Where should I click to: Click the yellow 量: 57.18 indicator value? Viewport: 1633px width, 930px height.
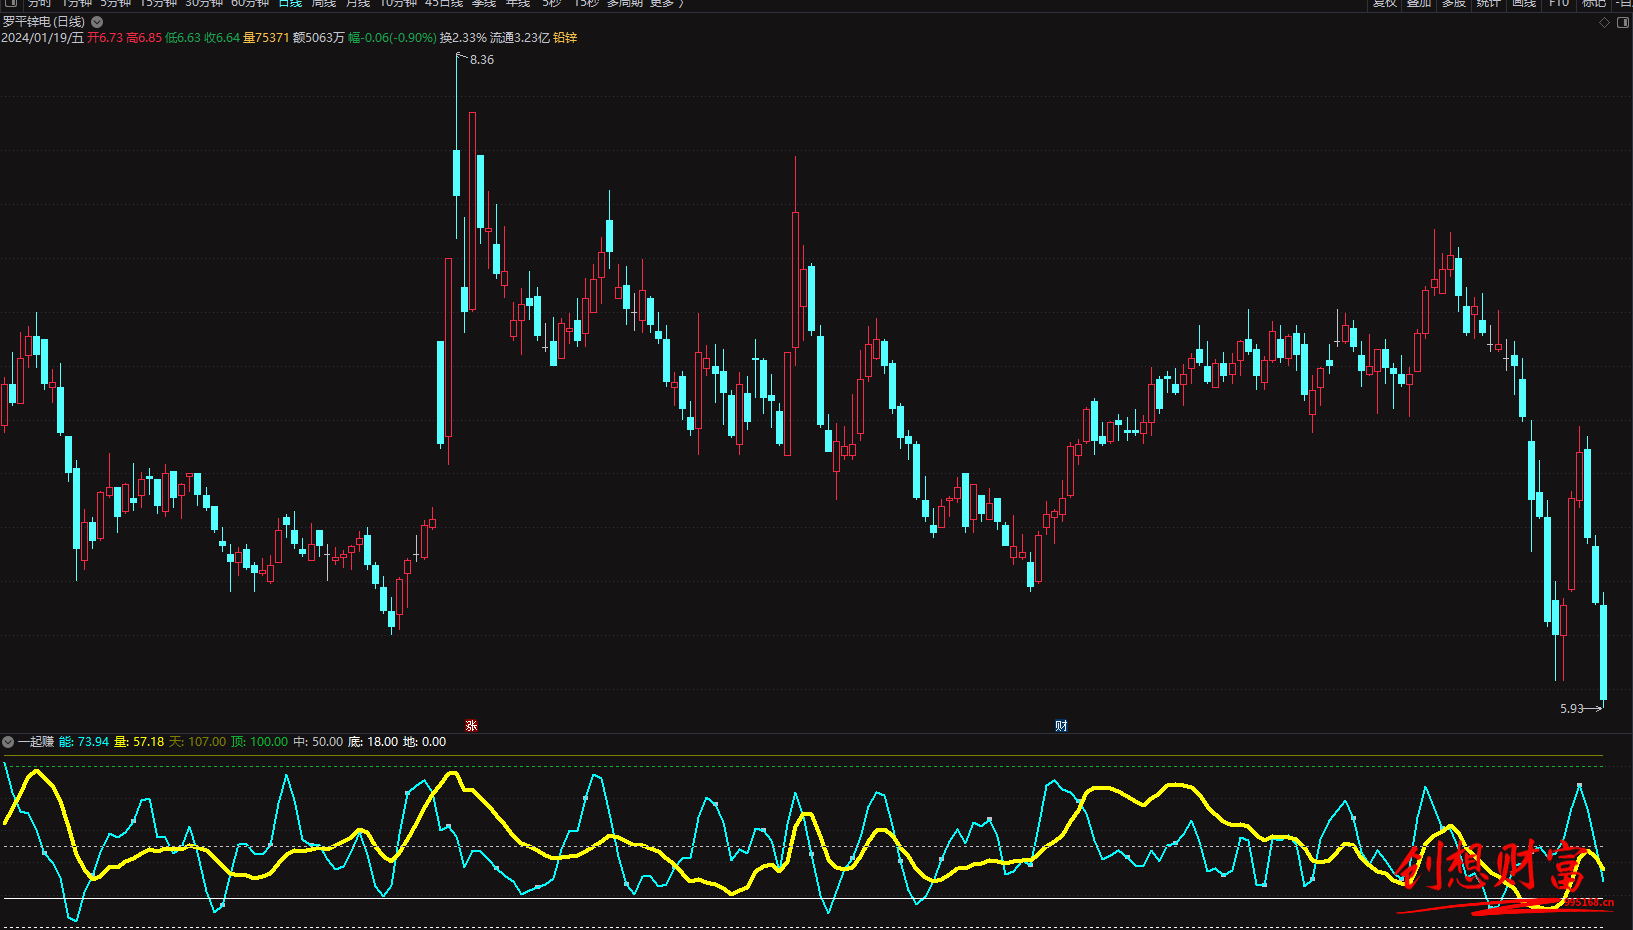[x=139, y=742]
